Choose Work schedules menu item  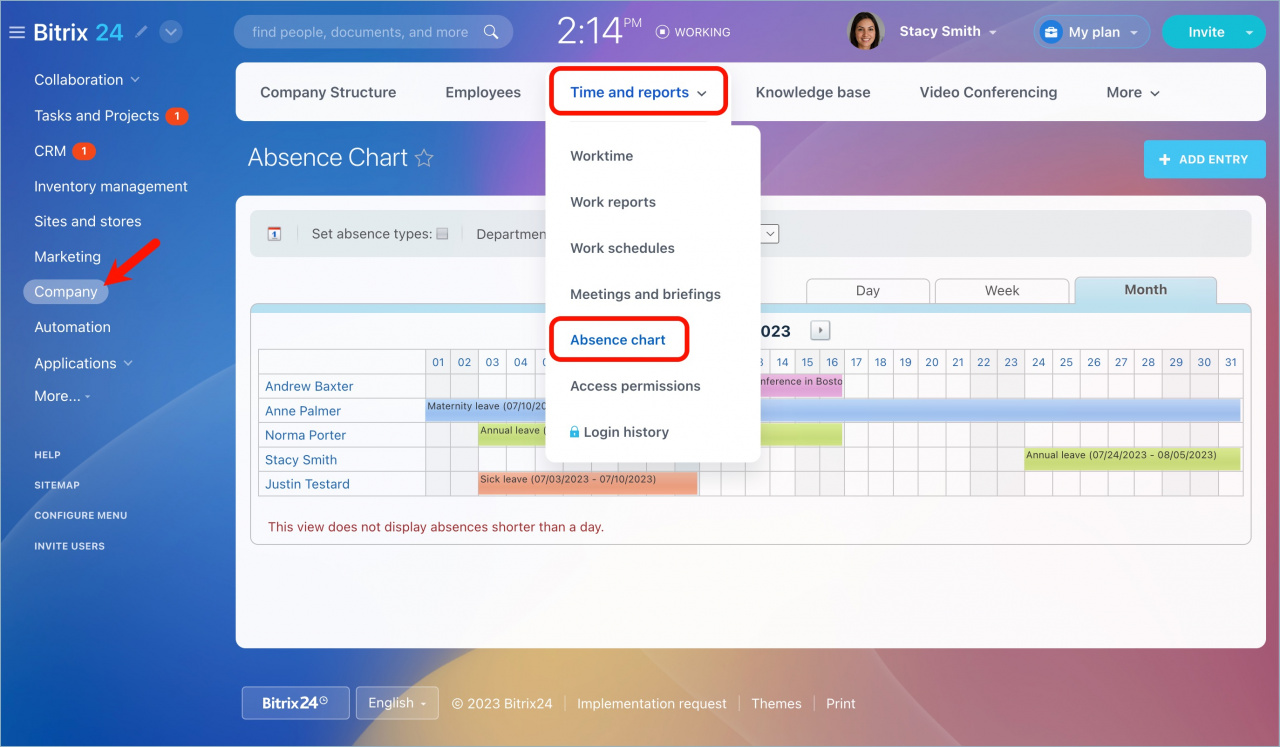622,248
